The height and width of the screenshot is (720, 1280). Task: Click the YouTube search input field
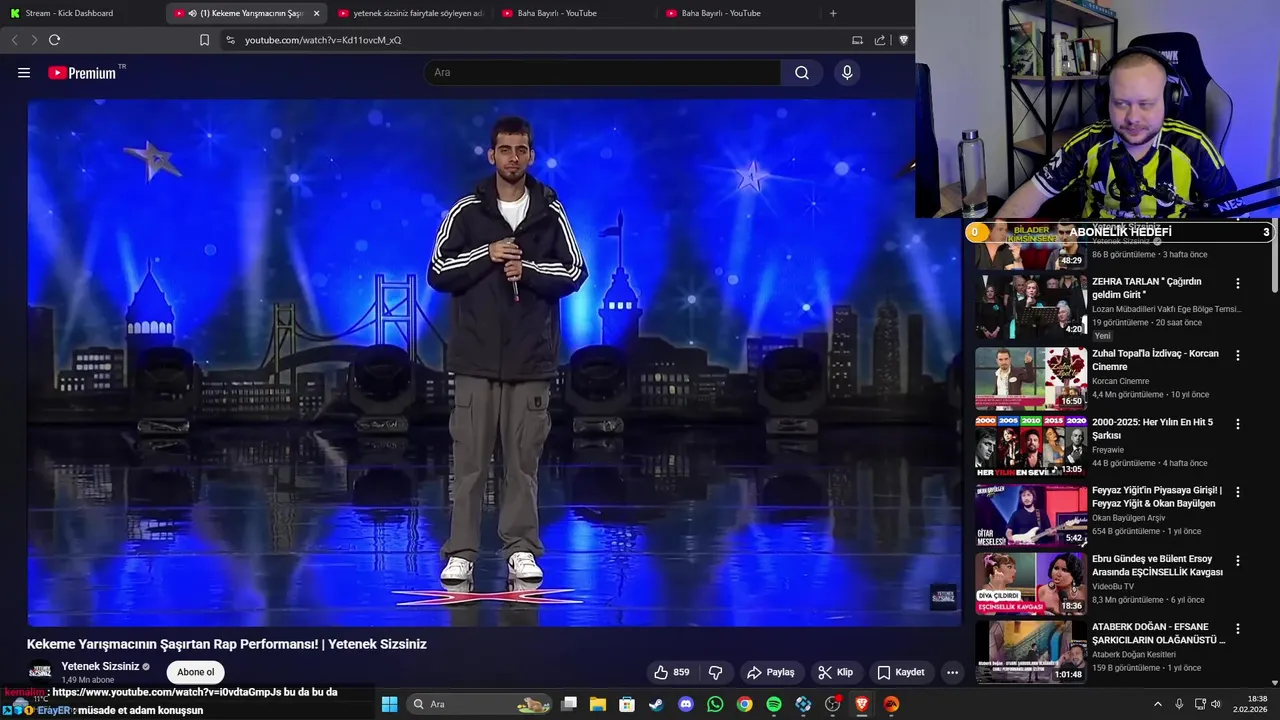click(x=603, y=73)
